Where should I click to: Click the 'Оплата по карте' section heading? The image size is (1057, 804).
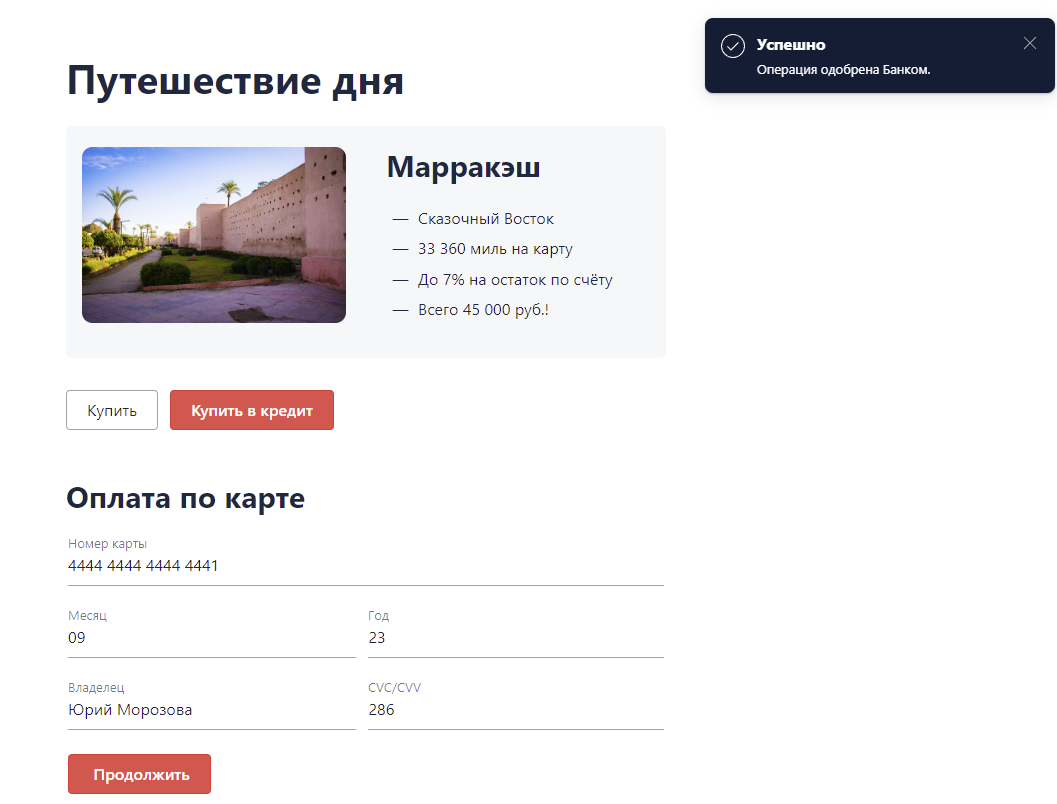(x=185, y=497)
